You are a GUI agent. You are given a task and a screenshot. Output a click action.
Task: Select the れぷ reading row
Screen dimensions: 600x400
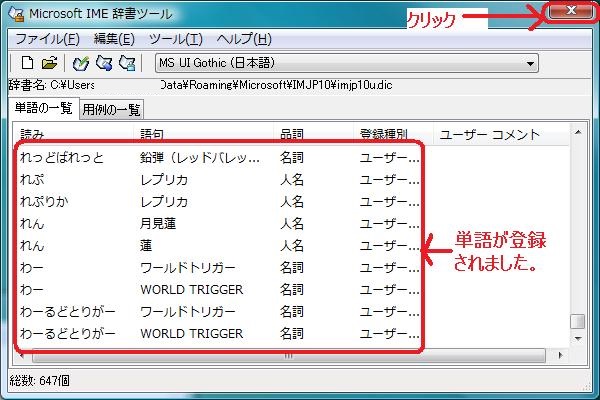tap(32, 180)
